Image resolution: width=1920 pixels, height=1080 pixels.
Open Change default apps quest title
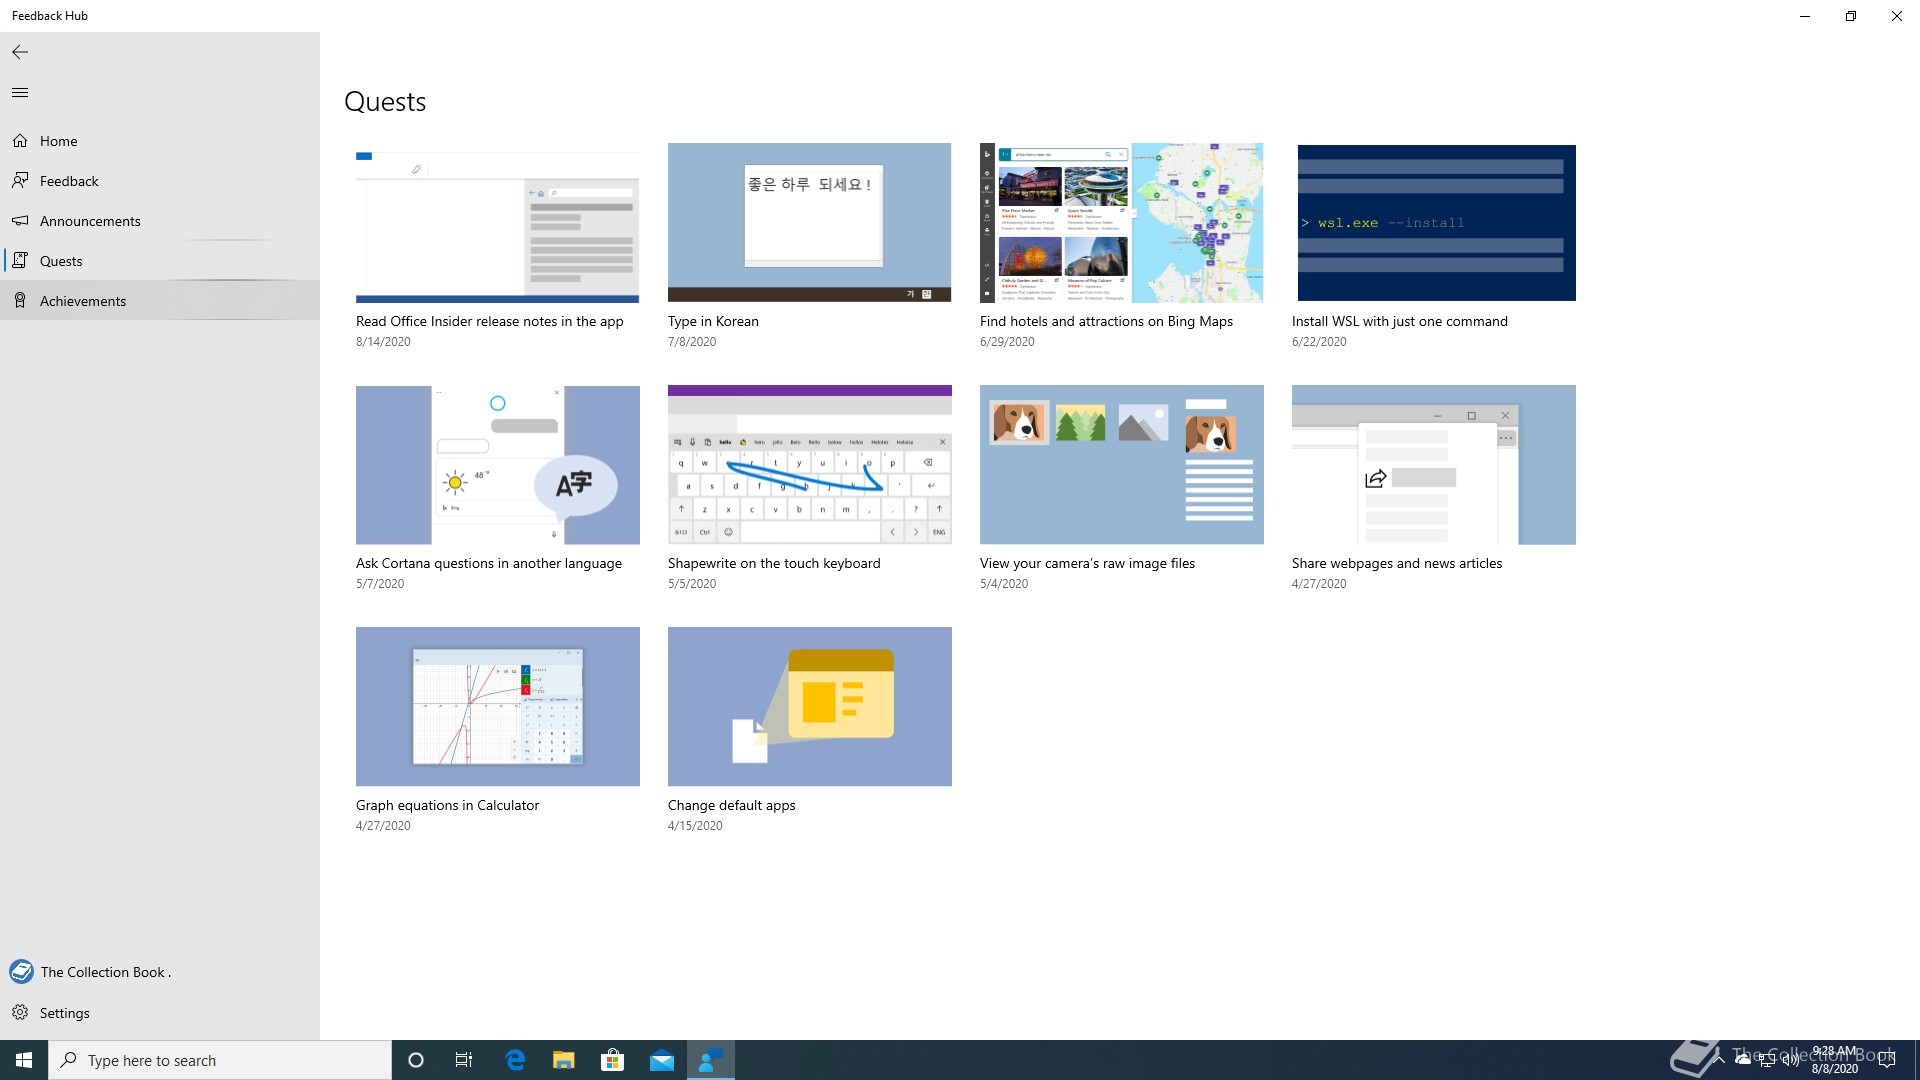pyautogui.click(x=732, y=805)
